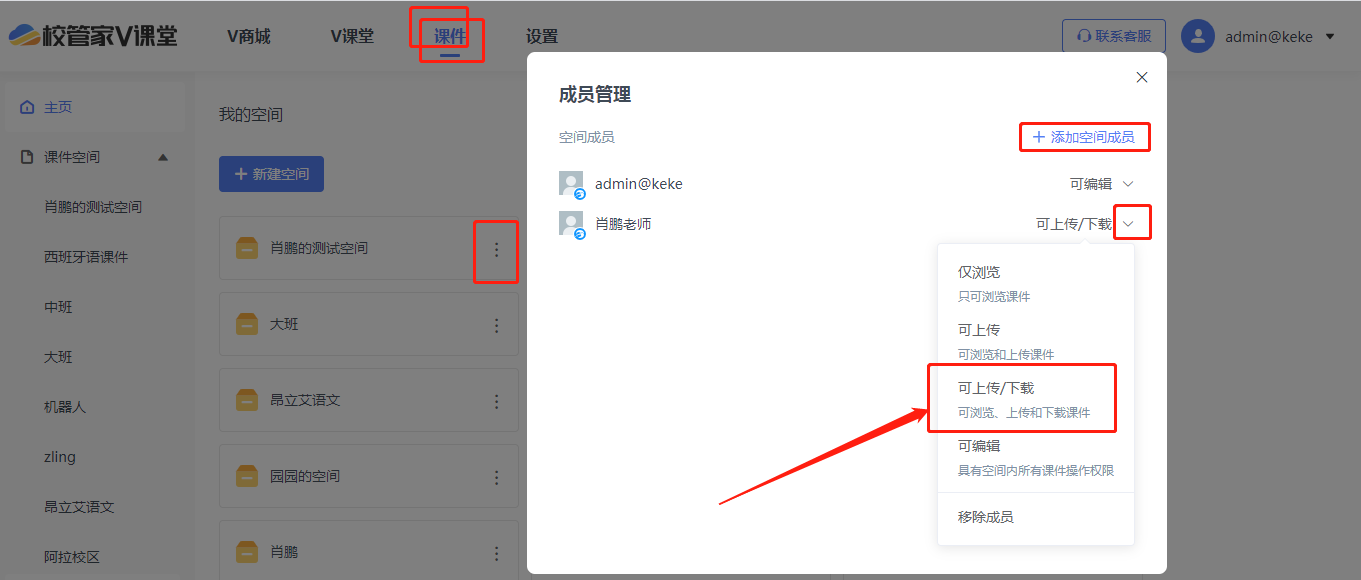Viewport: 1361px width, 580px height.
Task: Open the admin@keke account dropdown arrow
Action: tap(1330, 37)
